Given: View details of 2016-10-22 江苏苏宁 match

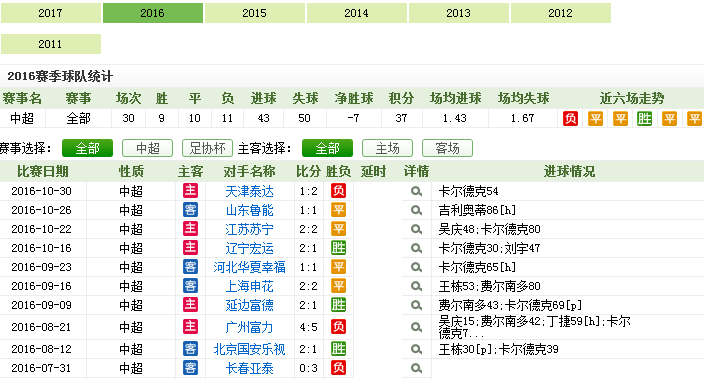Looking at the screenshot, I should [416, 229].
